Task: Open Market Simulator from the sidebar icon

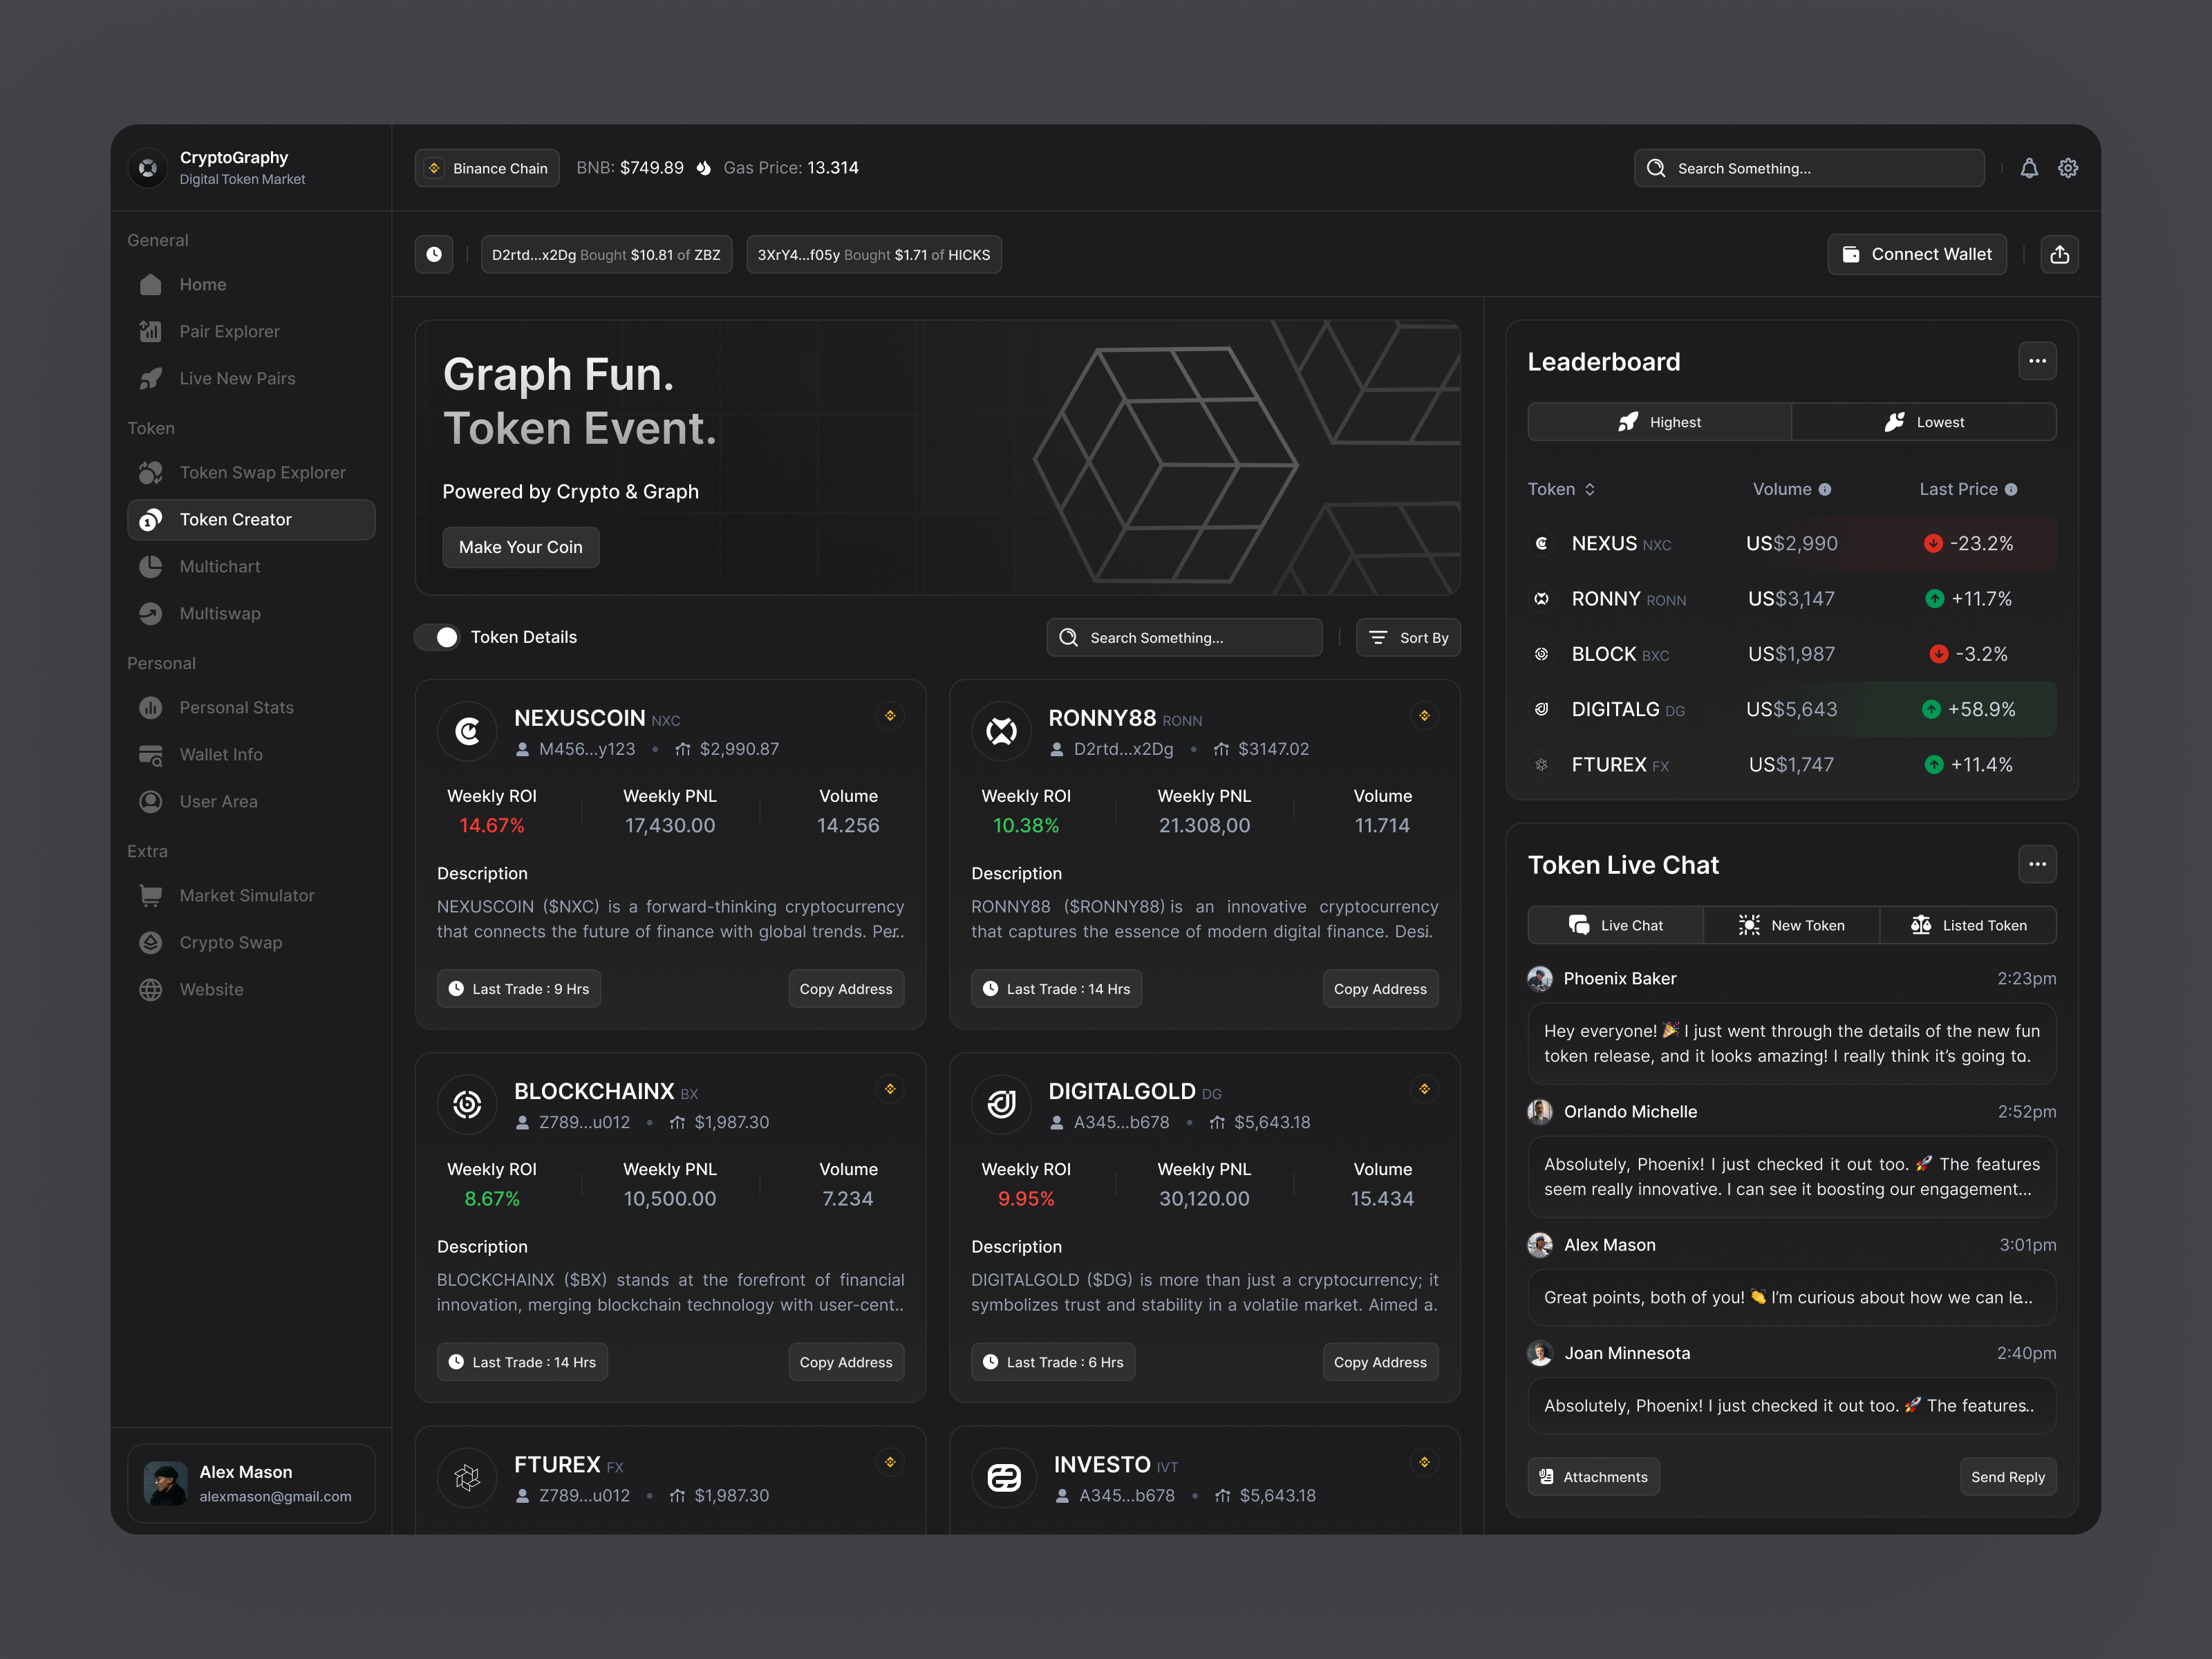Action: coord(151,895)
